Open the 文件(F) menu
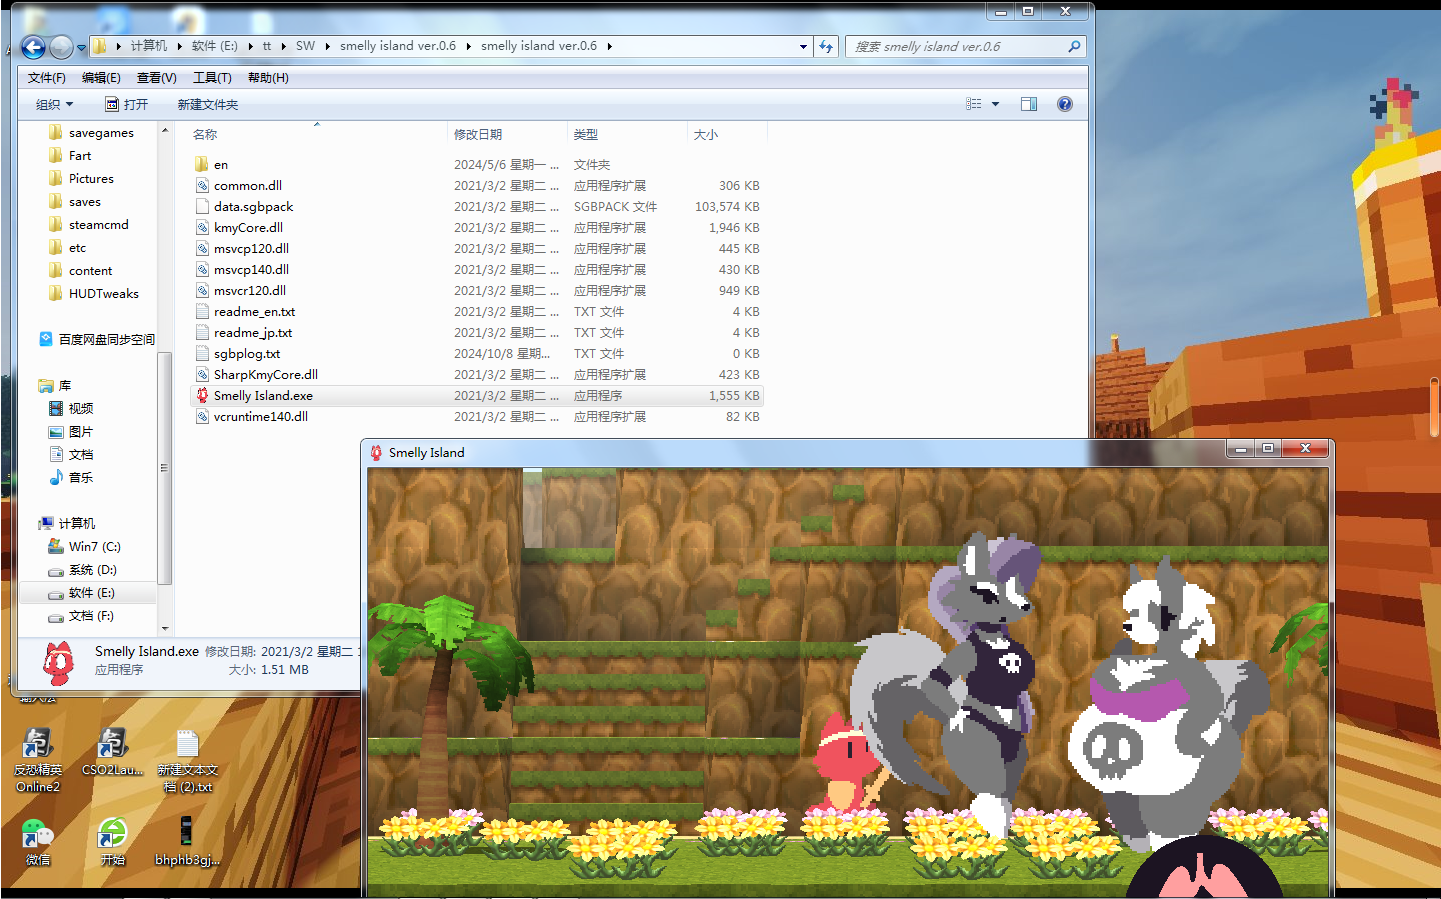Image resolution: width=1441 pixels, height=899 pixels. [x=45, y=76]
